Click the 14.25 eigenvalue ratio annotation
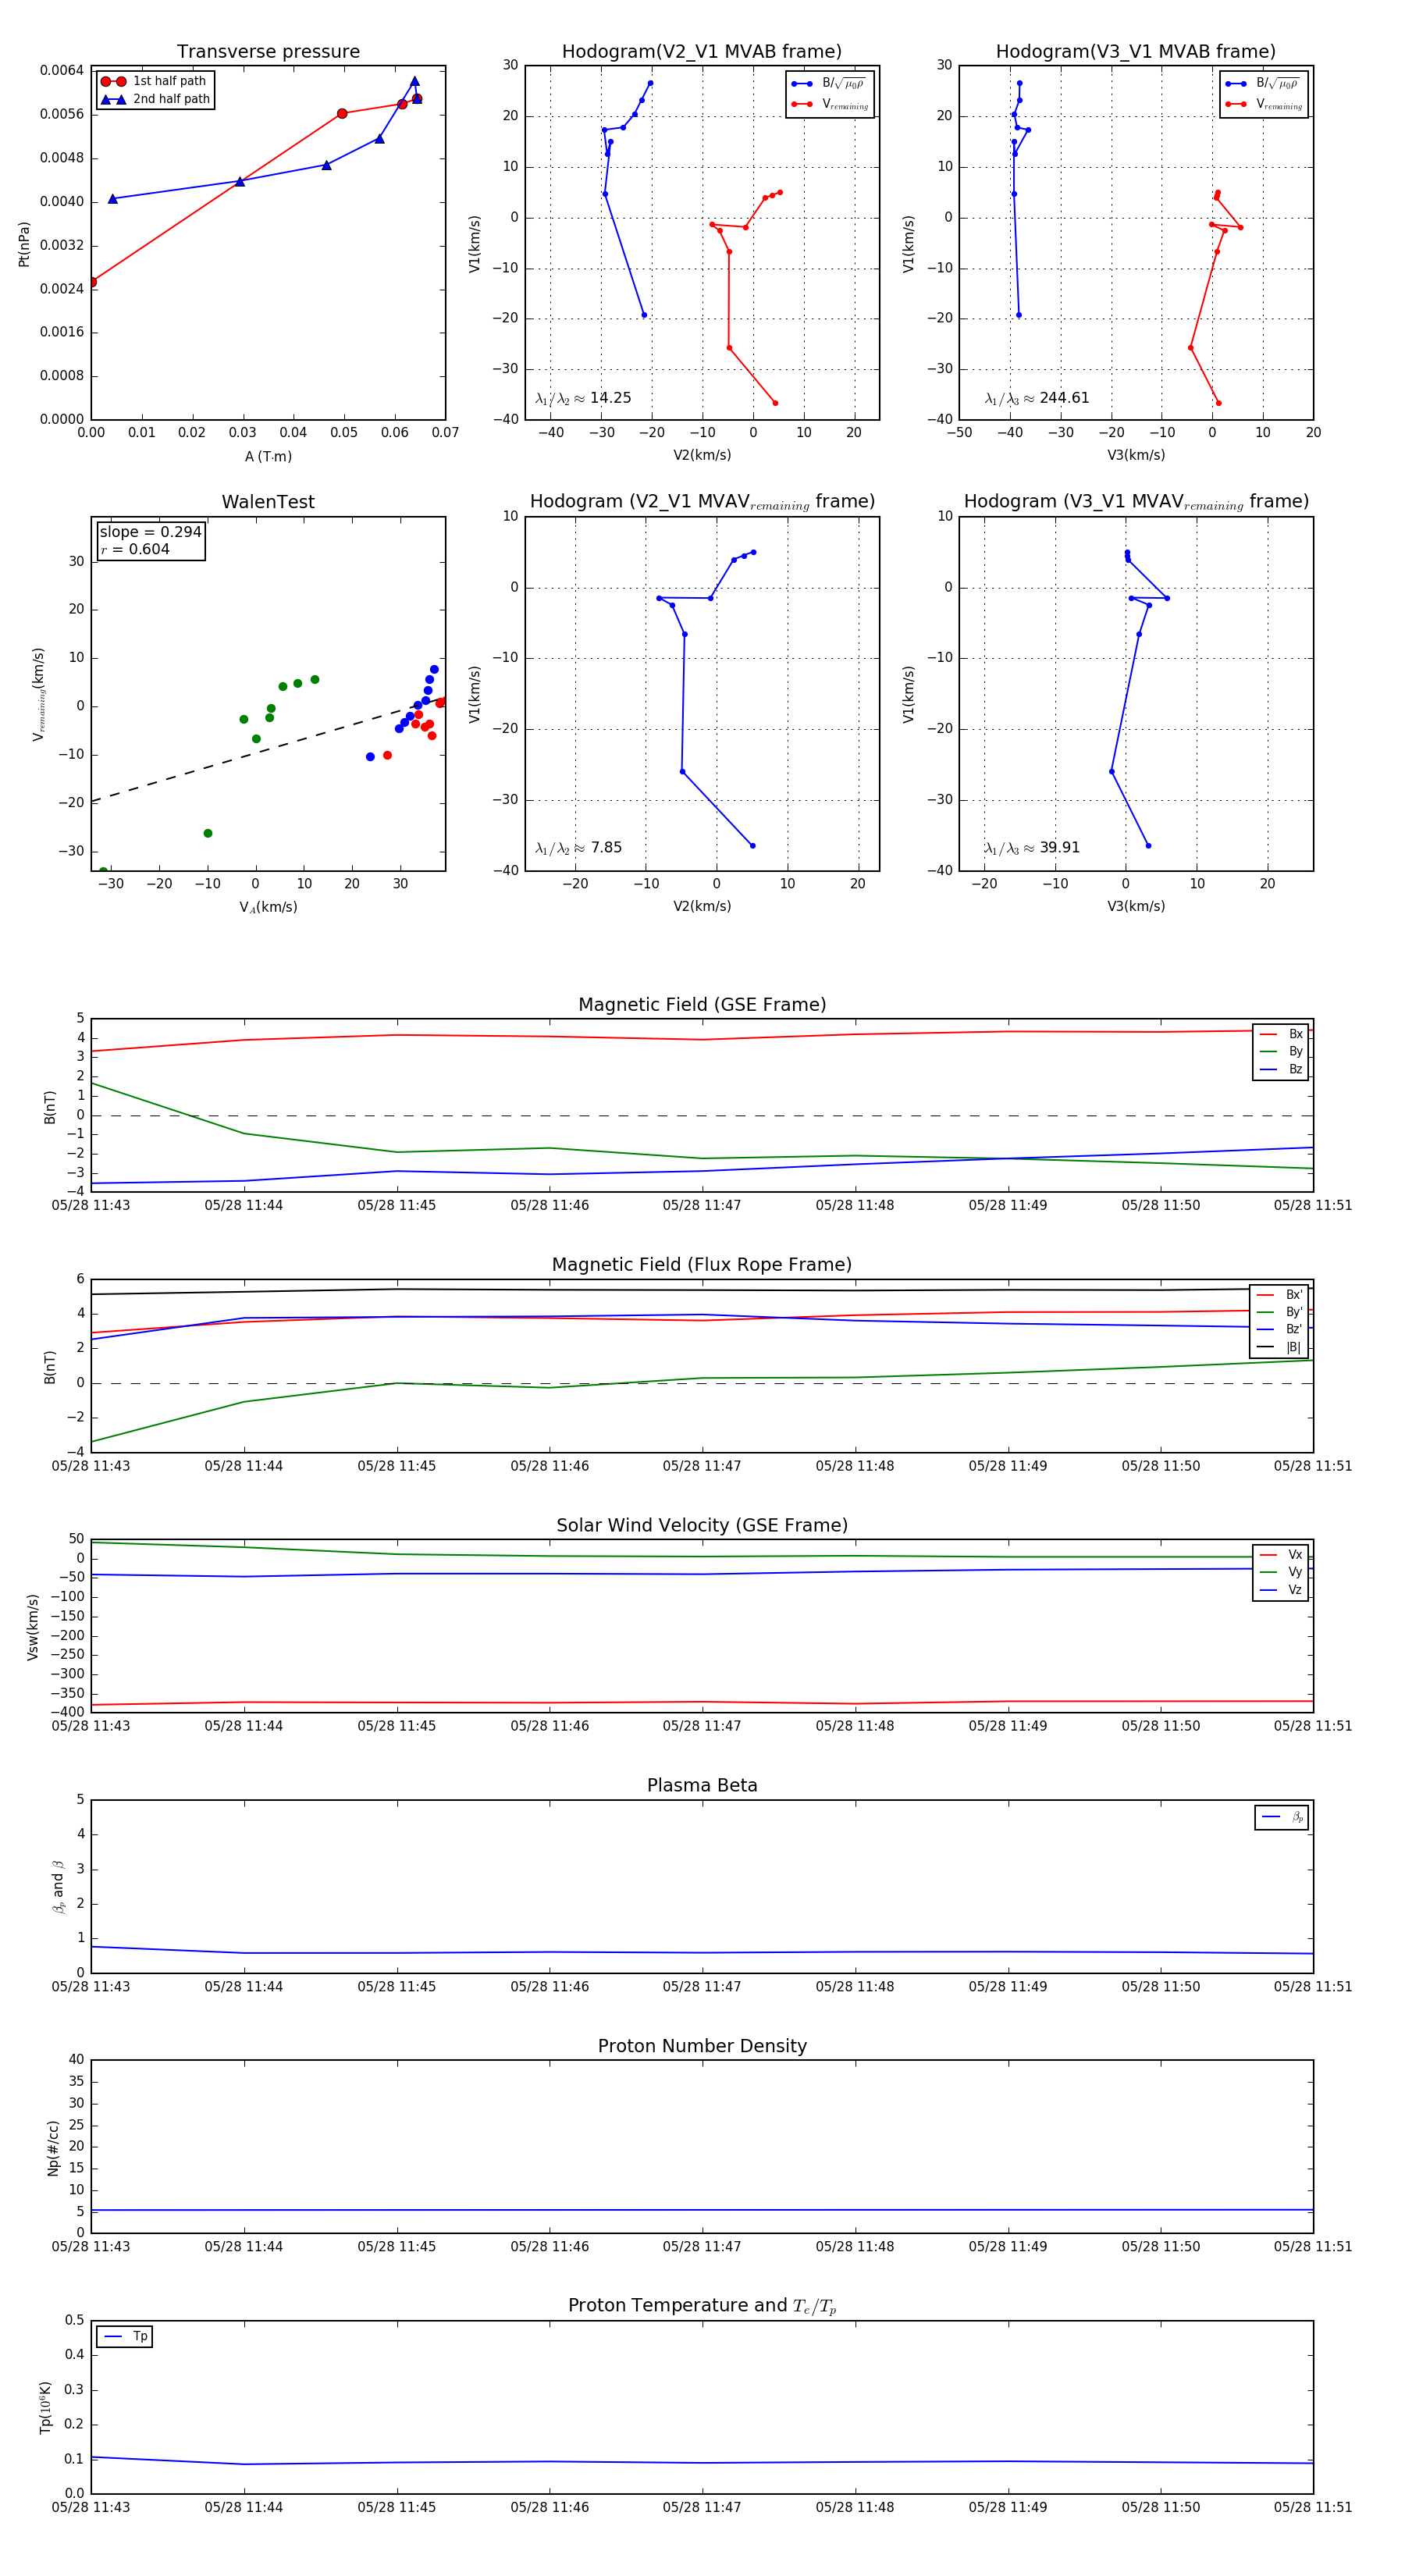1405x2576 pixels. 583,398
